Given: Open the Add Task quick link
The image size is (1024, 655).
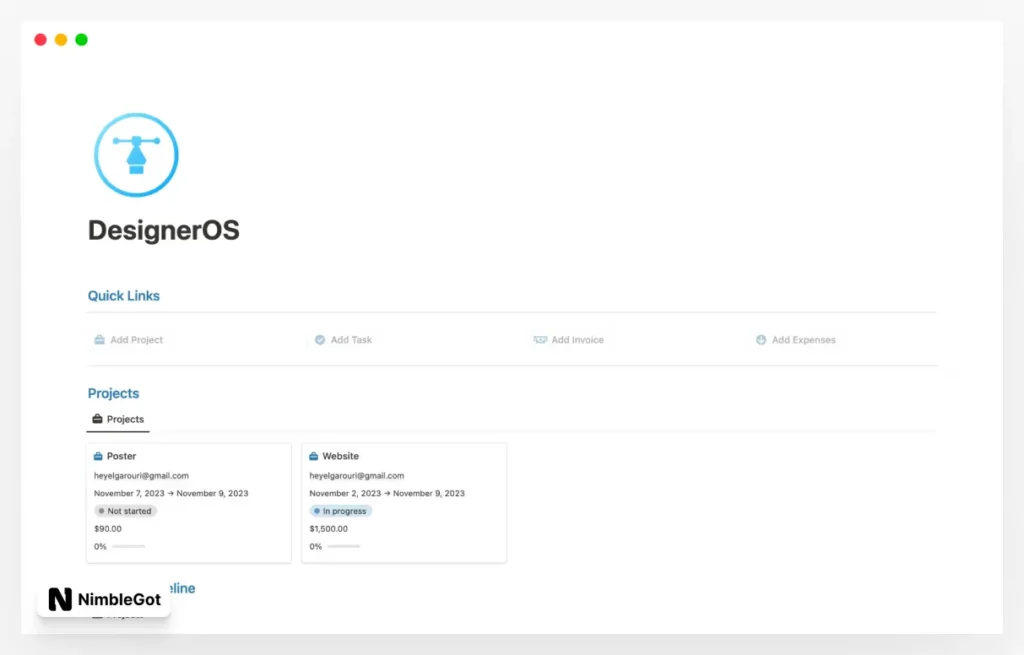Looking at the screenshot, I should click(351, 340).
